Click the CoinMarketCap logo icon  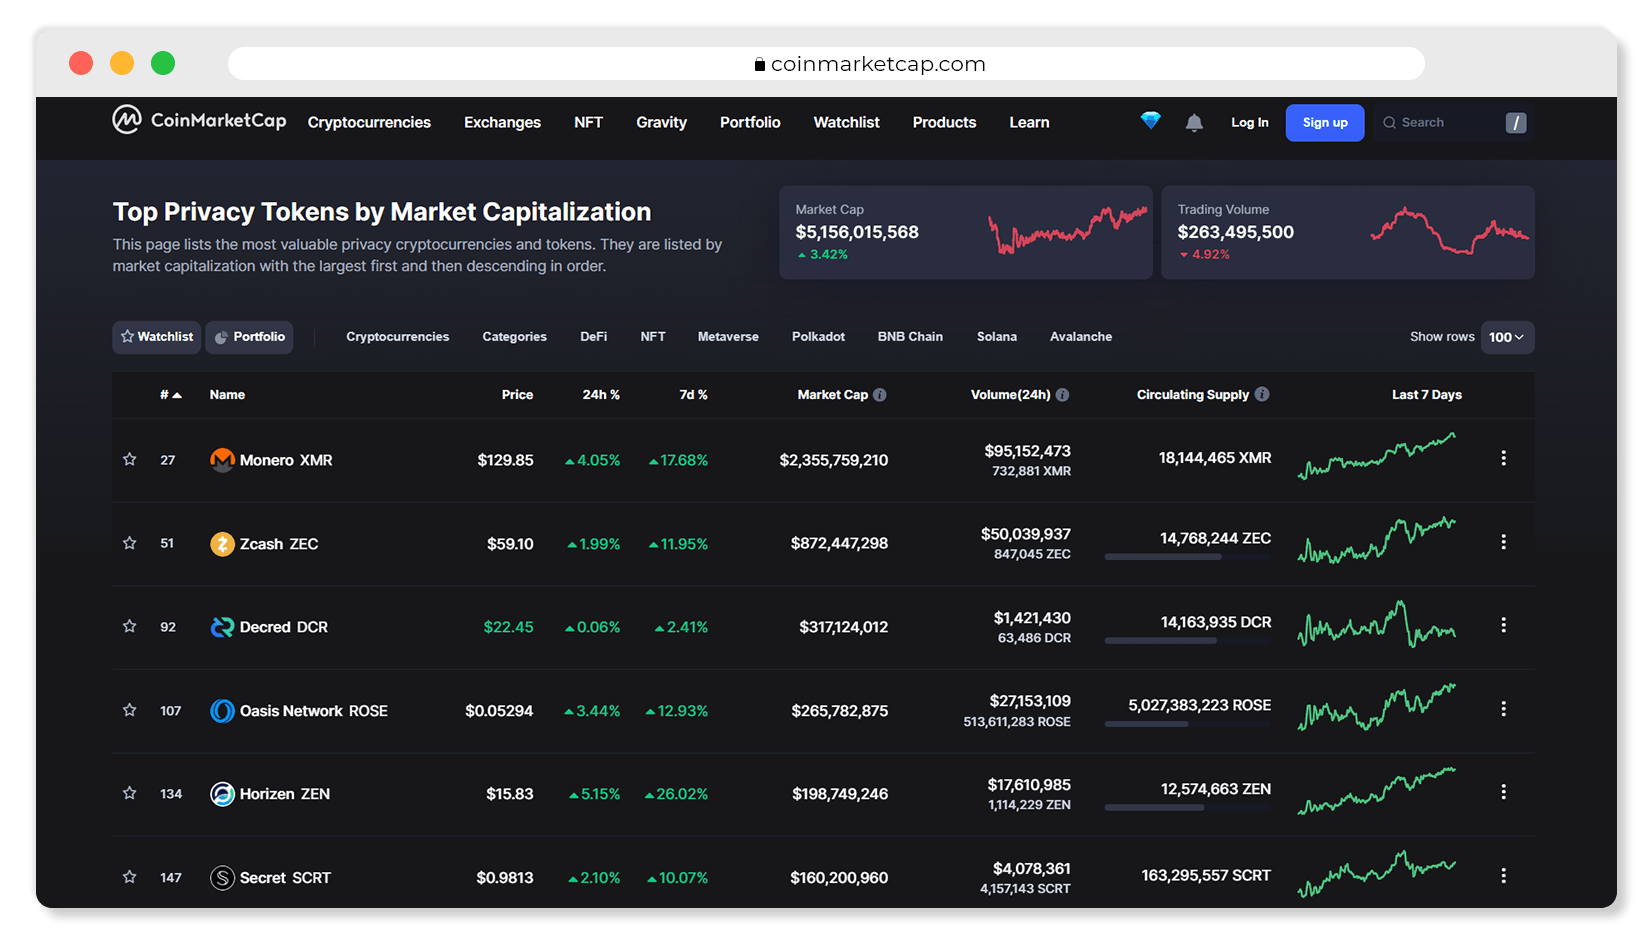[127, 120]
